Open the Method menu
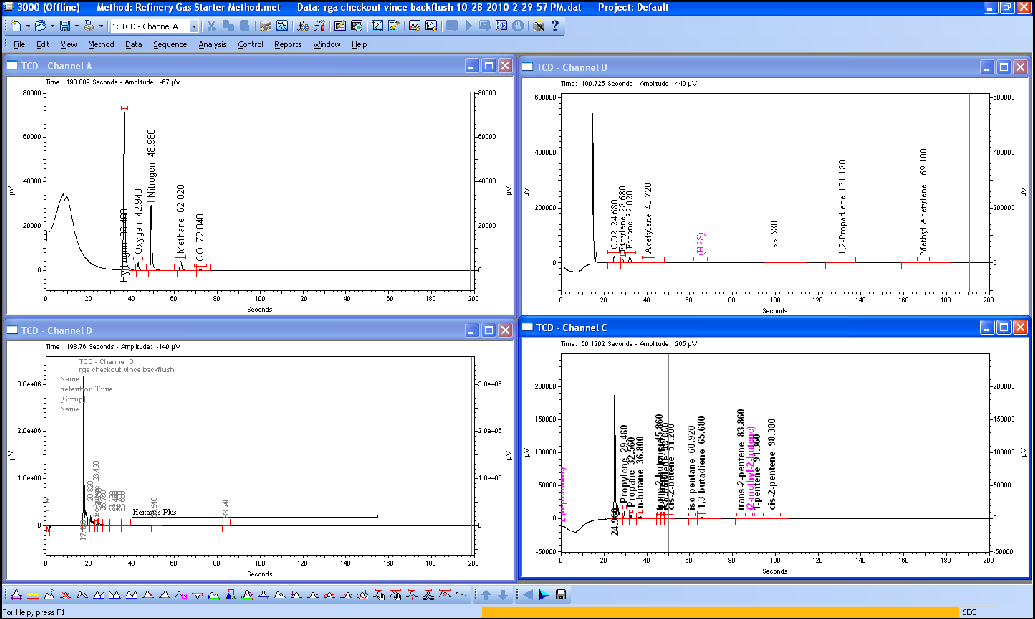 101,44
